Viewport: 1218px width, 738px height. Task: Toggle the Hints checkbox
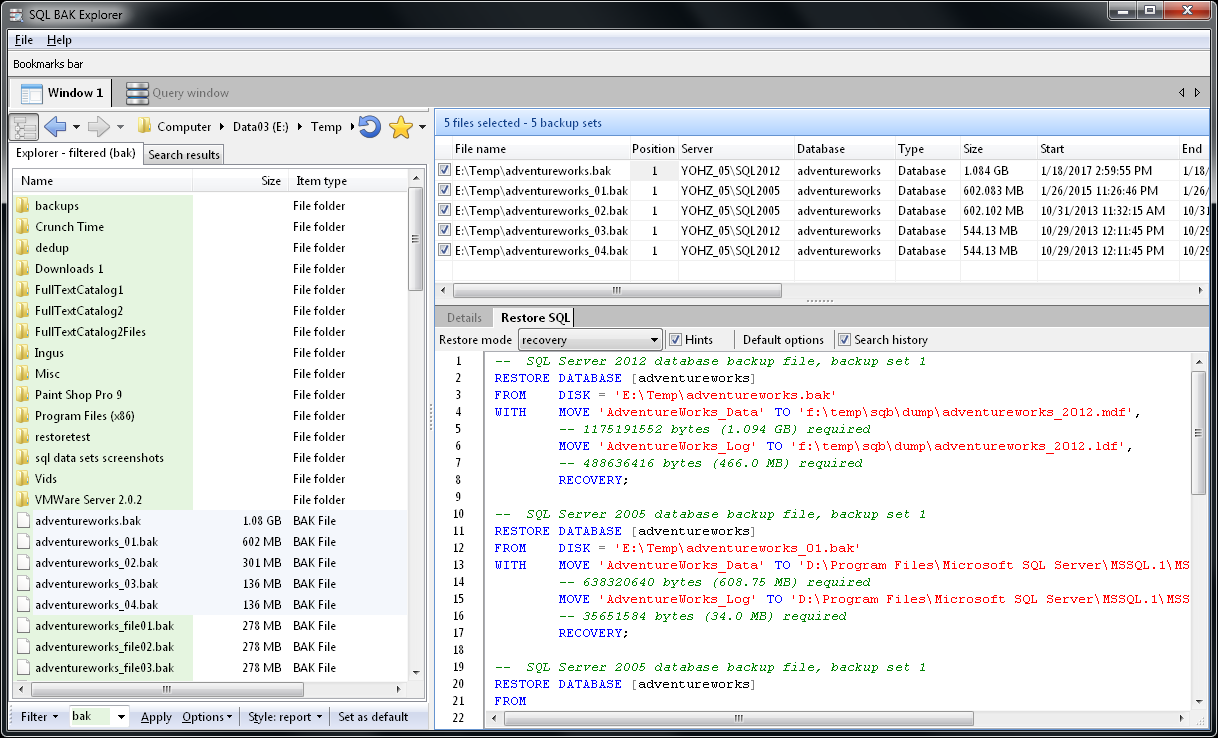point(676,340)
